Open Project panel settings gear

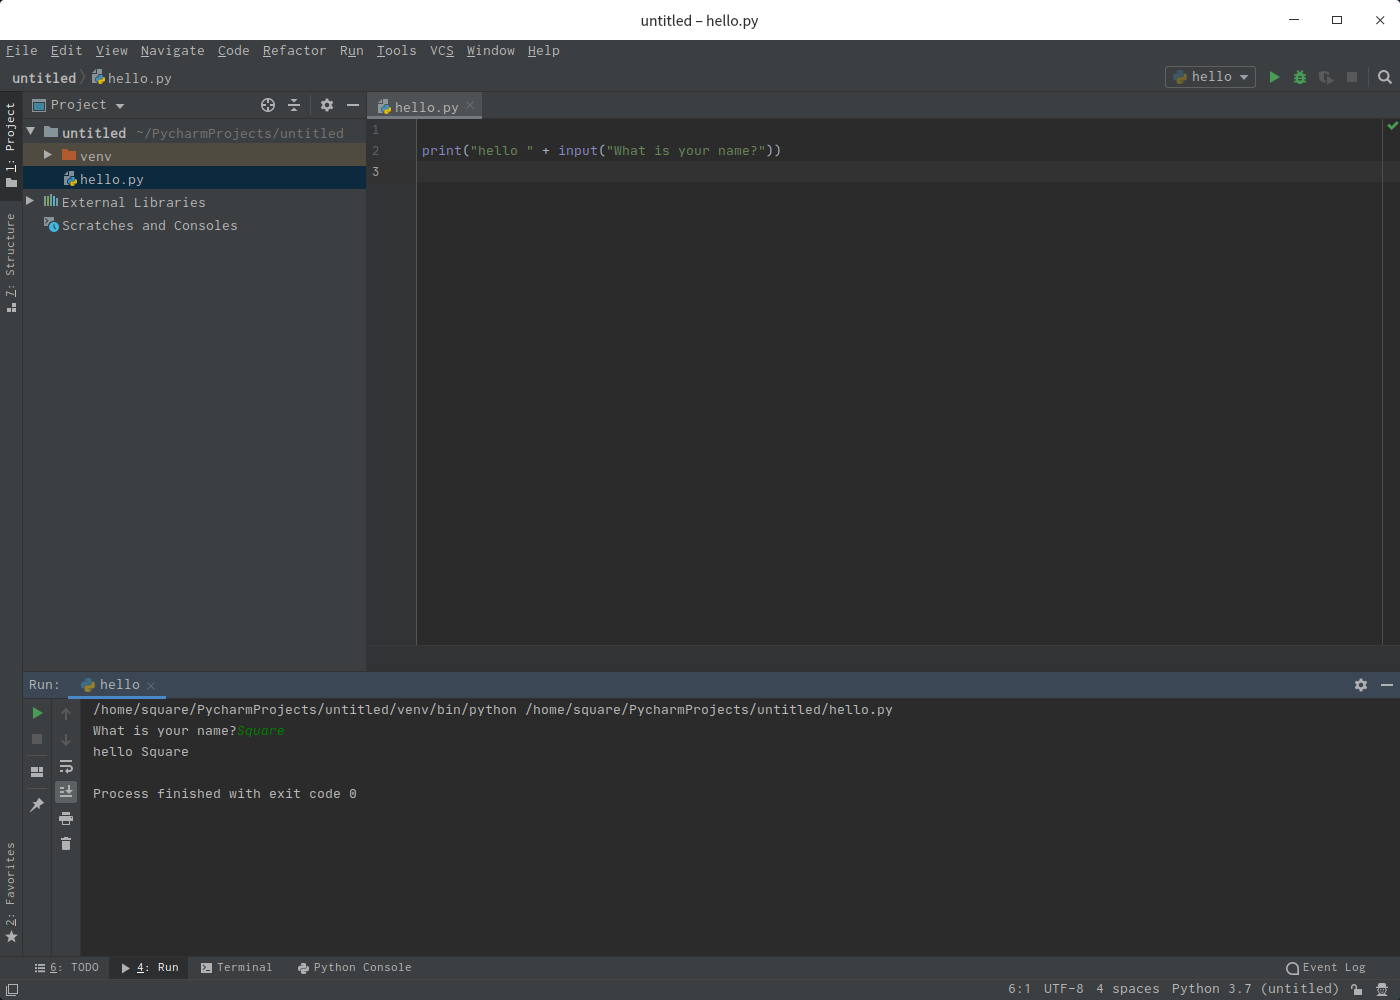tap(327, 105)
